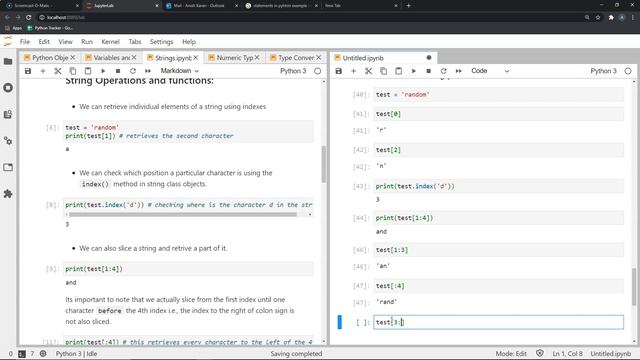Copy selected cell in Untitled notebook

point(384,71)
